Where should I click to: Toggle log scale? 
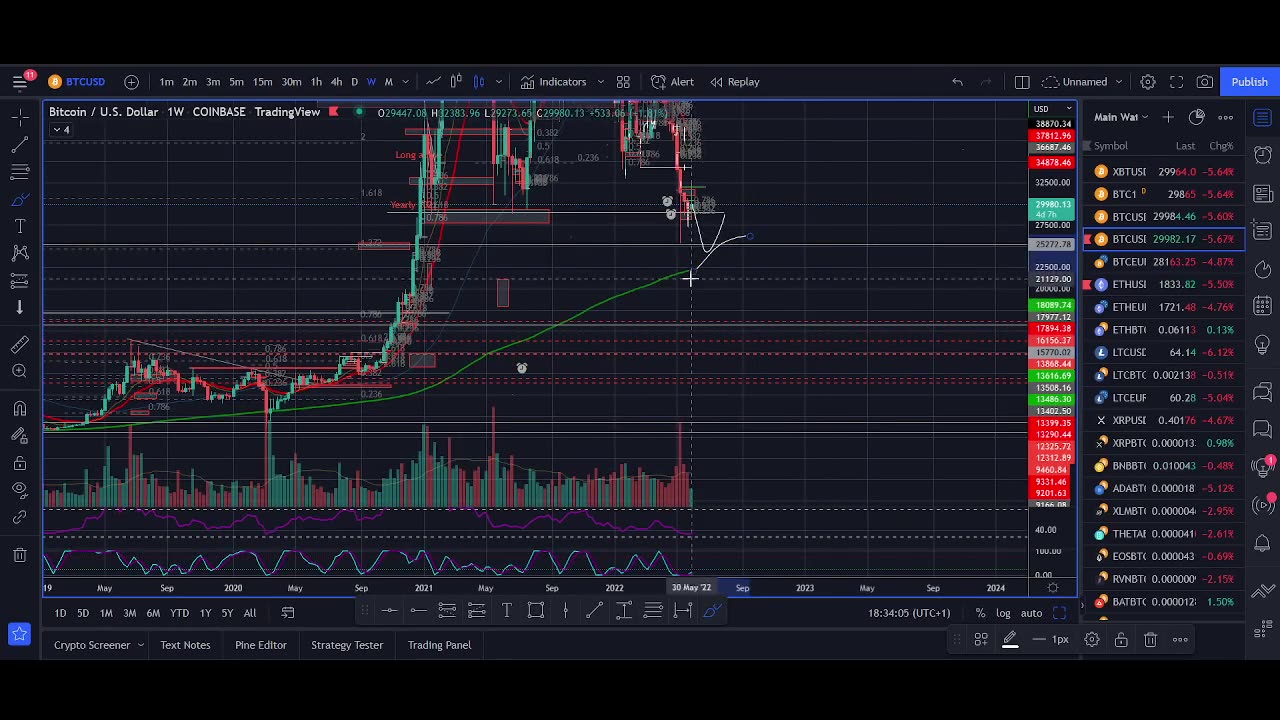point(1003,613)
